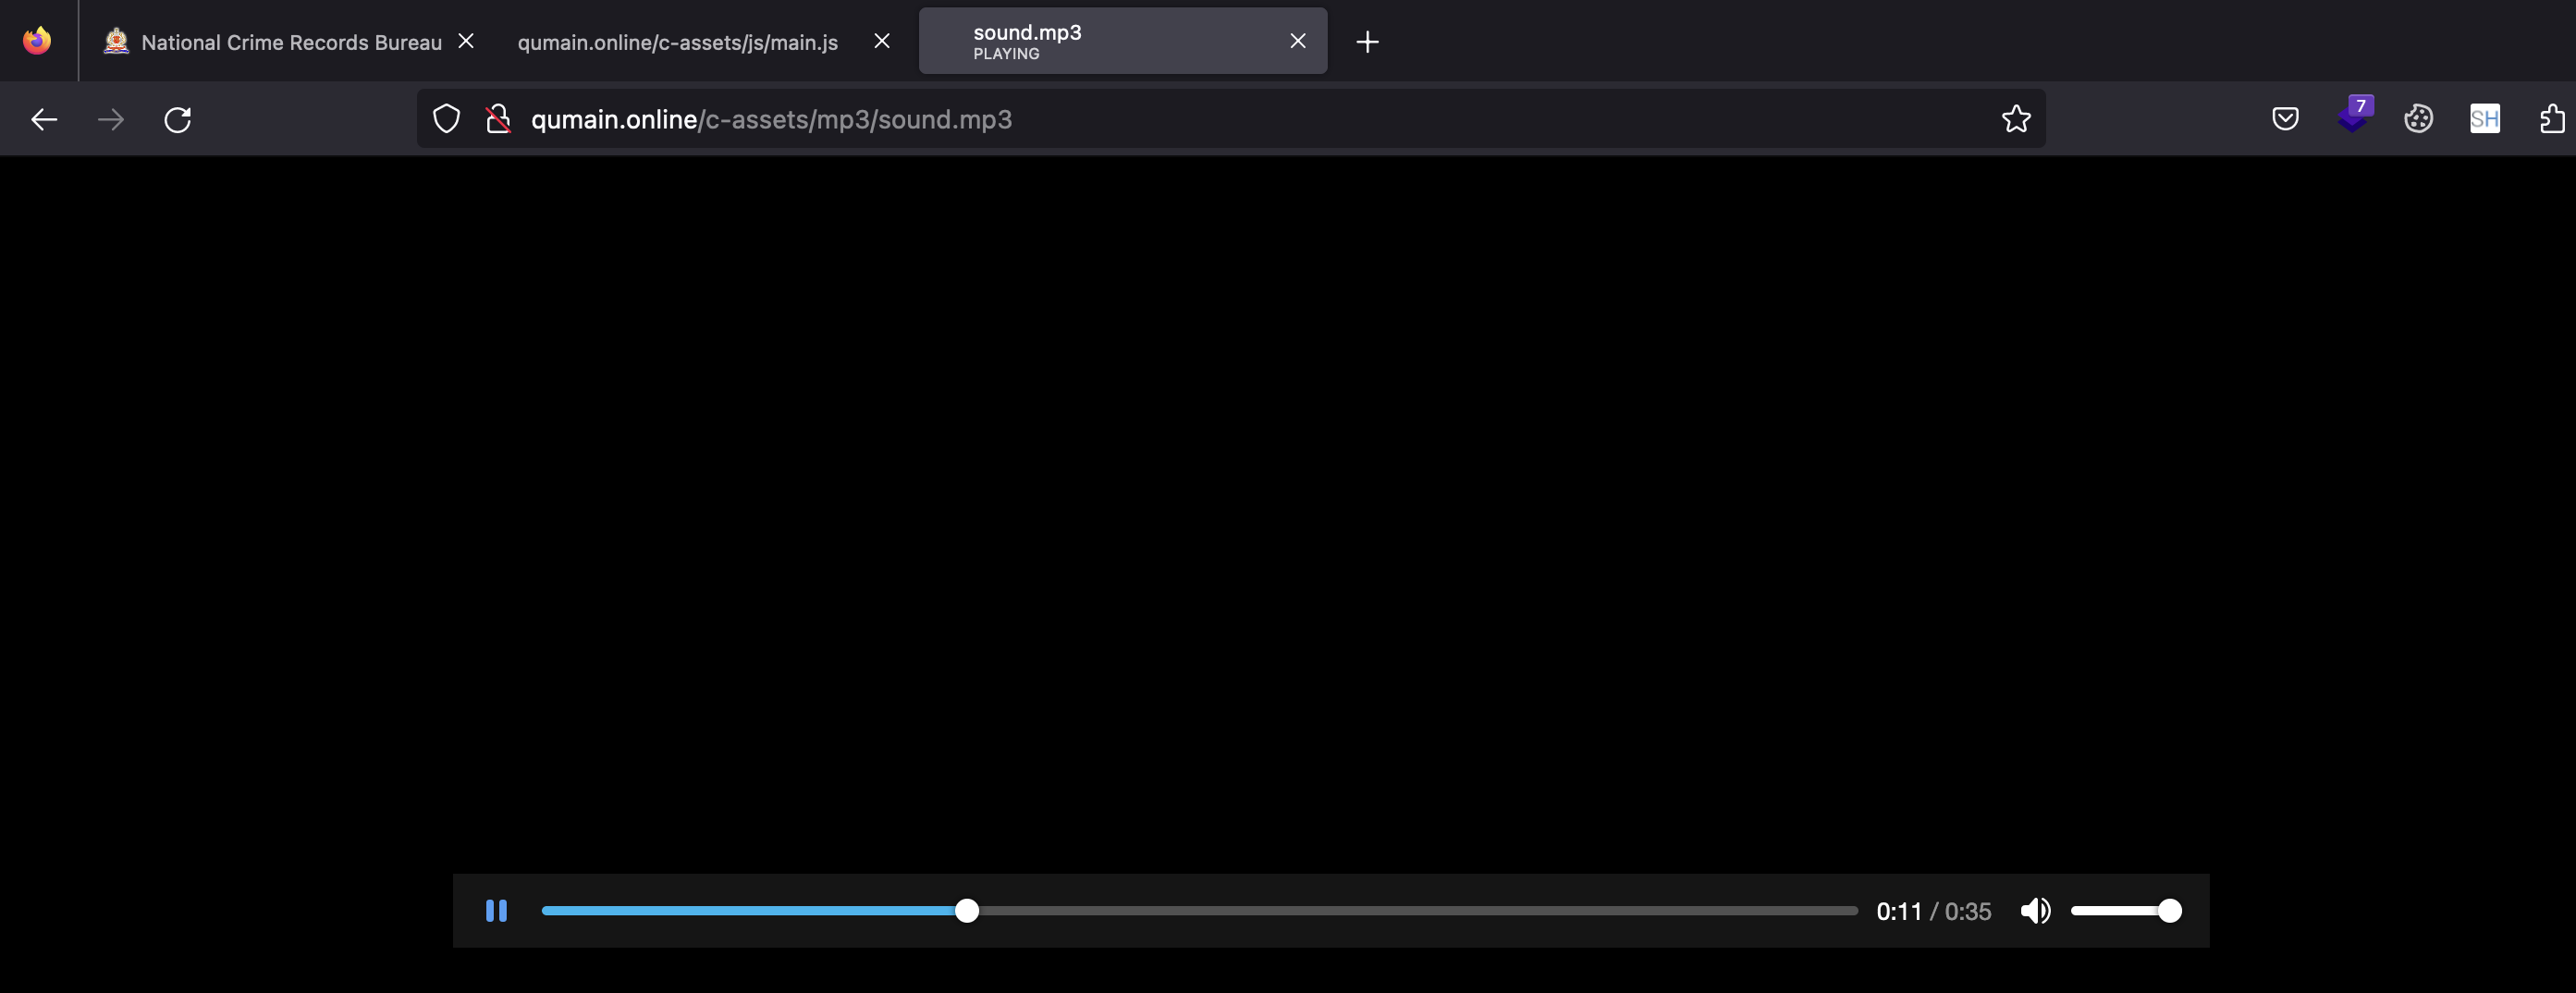
Task: Navigate back to the previous page
Action: [44, 119]
